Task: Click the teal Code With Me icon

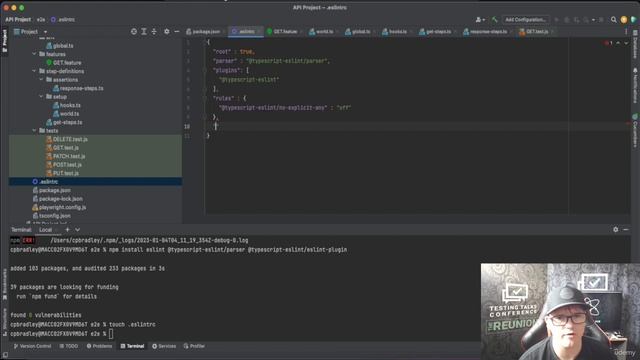Action: pyautogui.click(x=633, y=19)
